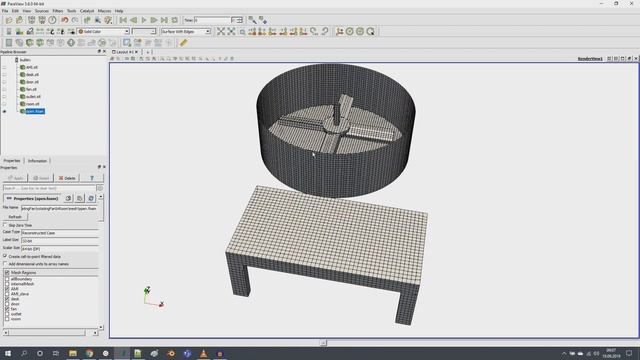The image size is (640, 360).
Task: Select fan.stl in the Pipeline Browser
Action: (31, 89)
